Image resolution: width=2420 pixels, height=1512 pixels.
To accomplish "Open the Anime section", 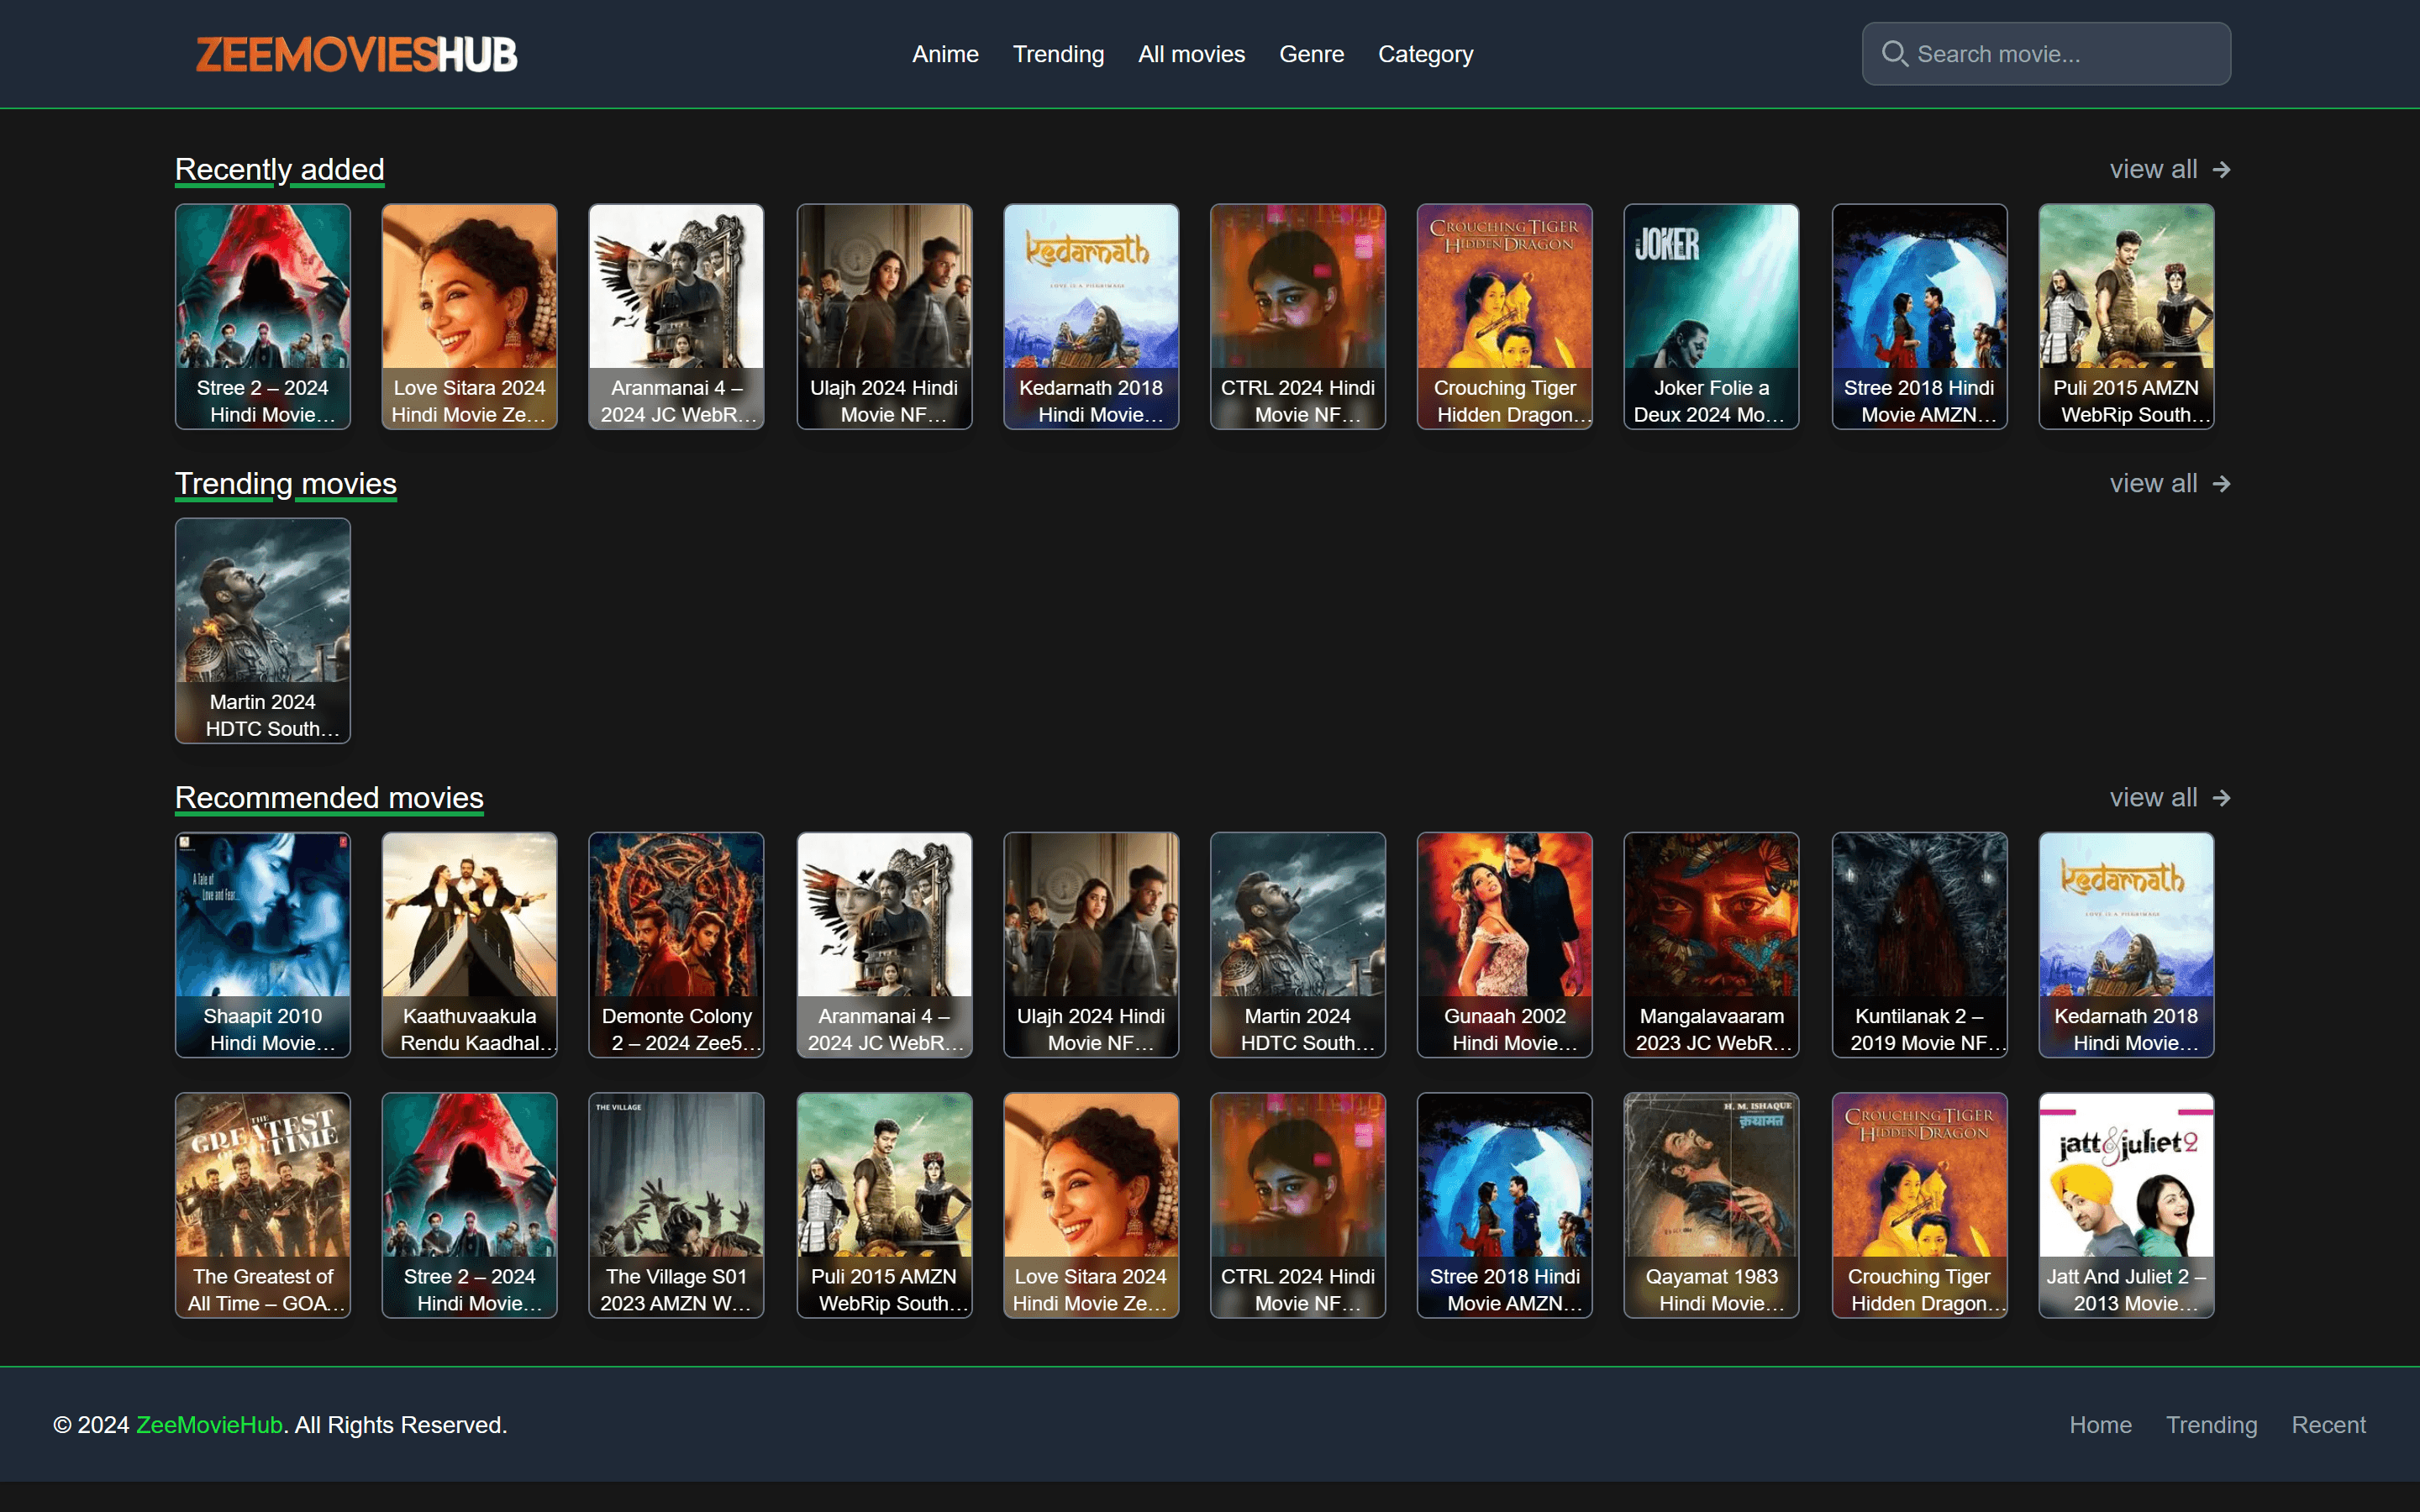I will (x=945, y=53).
